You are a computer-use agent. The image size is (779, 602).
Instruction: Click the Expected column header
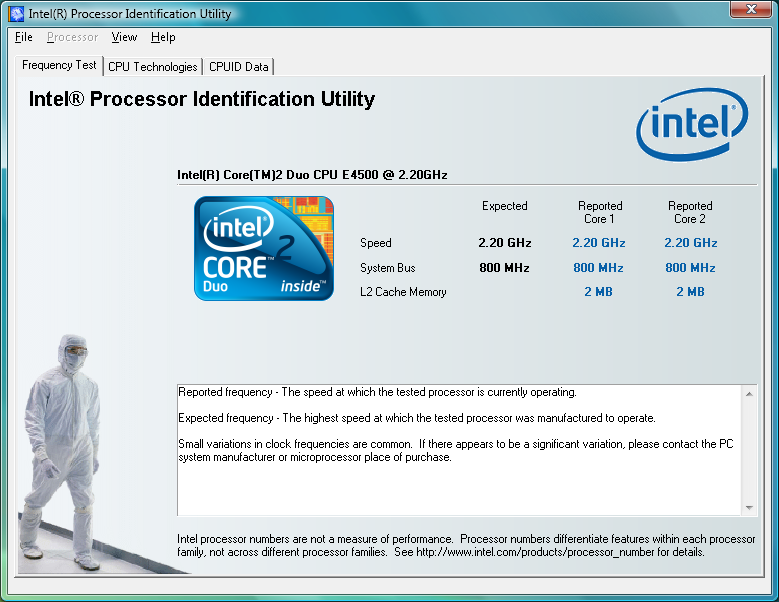pyautogui.click(x=505, y=206)
